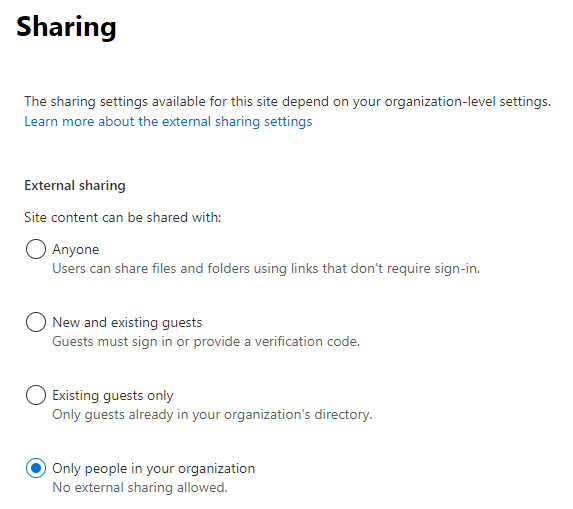
Task: Select Only people in your organization
Action: 36,468
